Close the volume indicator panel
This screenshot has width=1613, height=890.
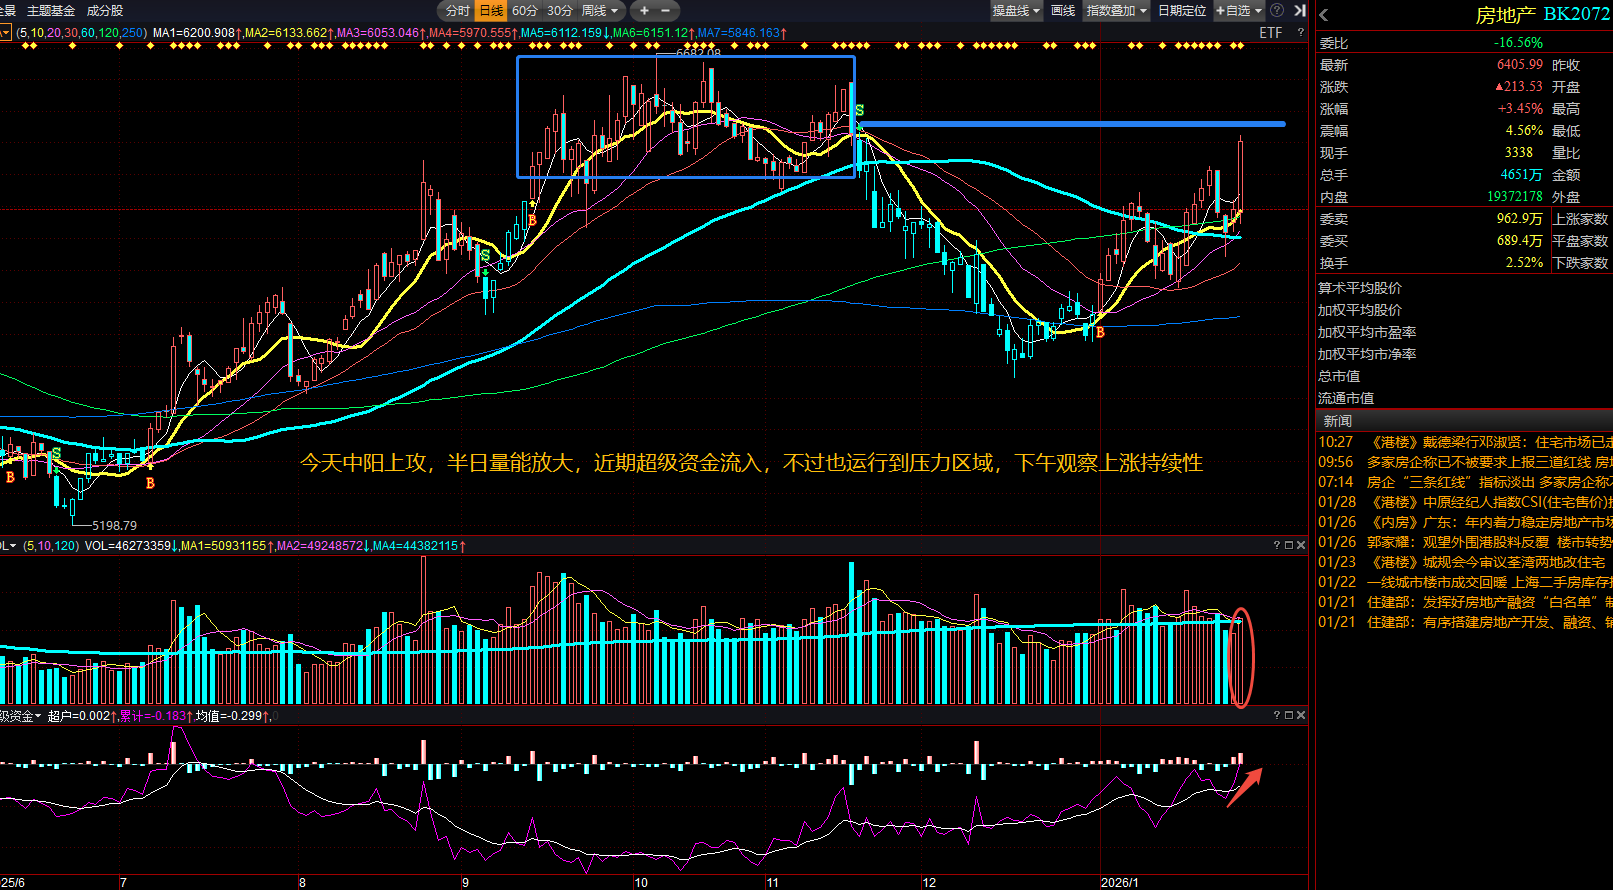pos(1301,545)
